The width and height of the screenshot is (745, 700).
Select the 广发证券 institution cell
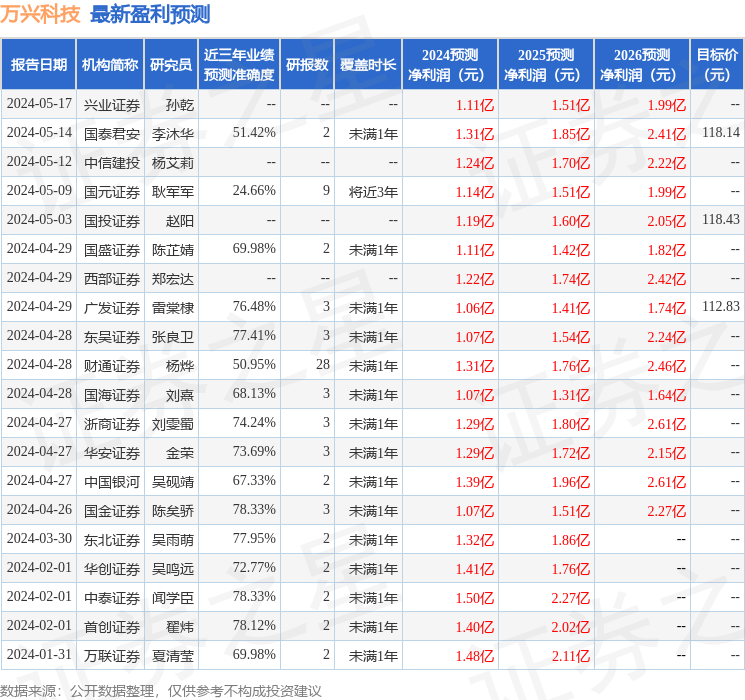(x=112, y=308)
